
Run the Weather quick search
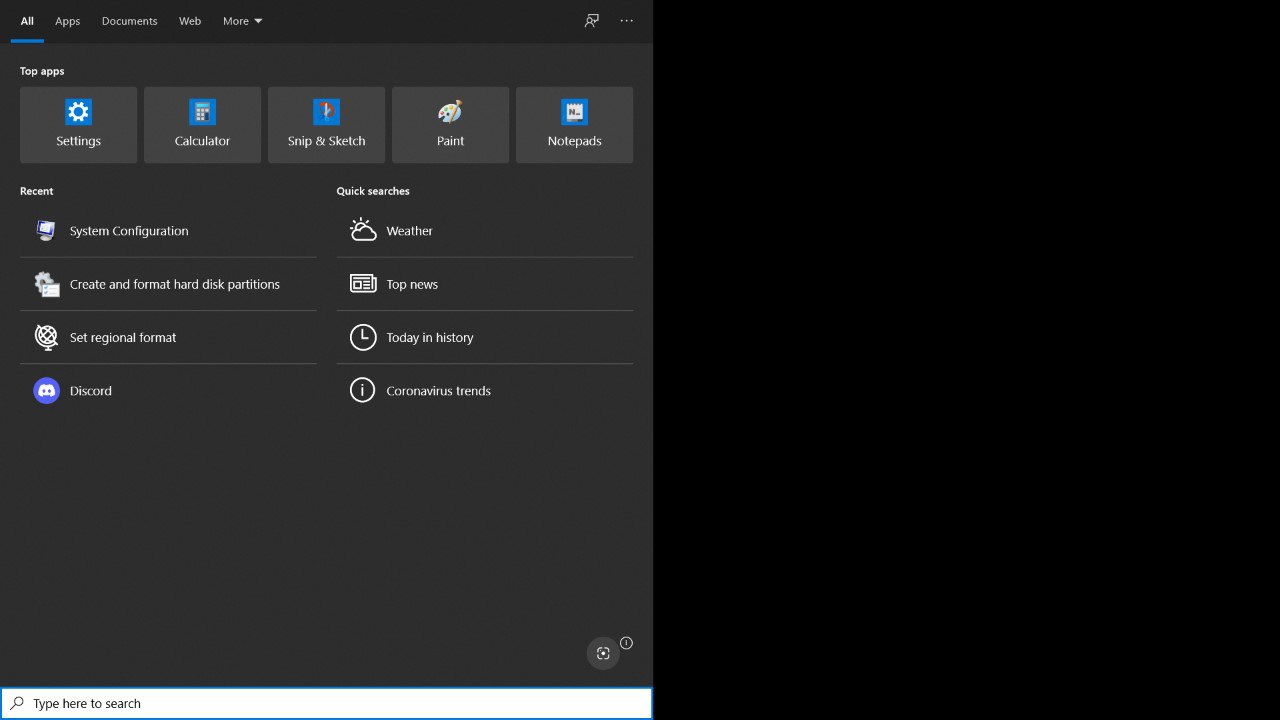tap(485, 230)
